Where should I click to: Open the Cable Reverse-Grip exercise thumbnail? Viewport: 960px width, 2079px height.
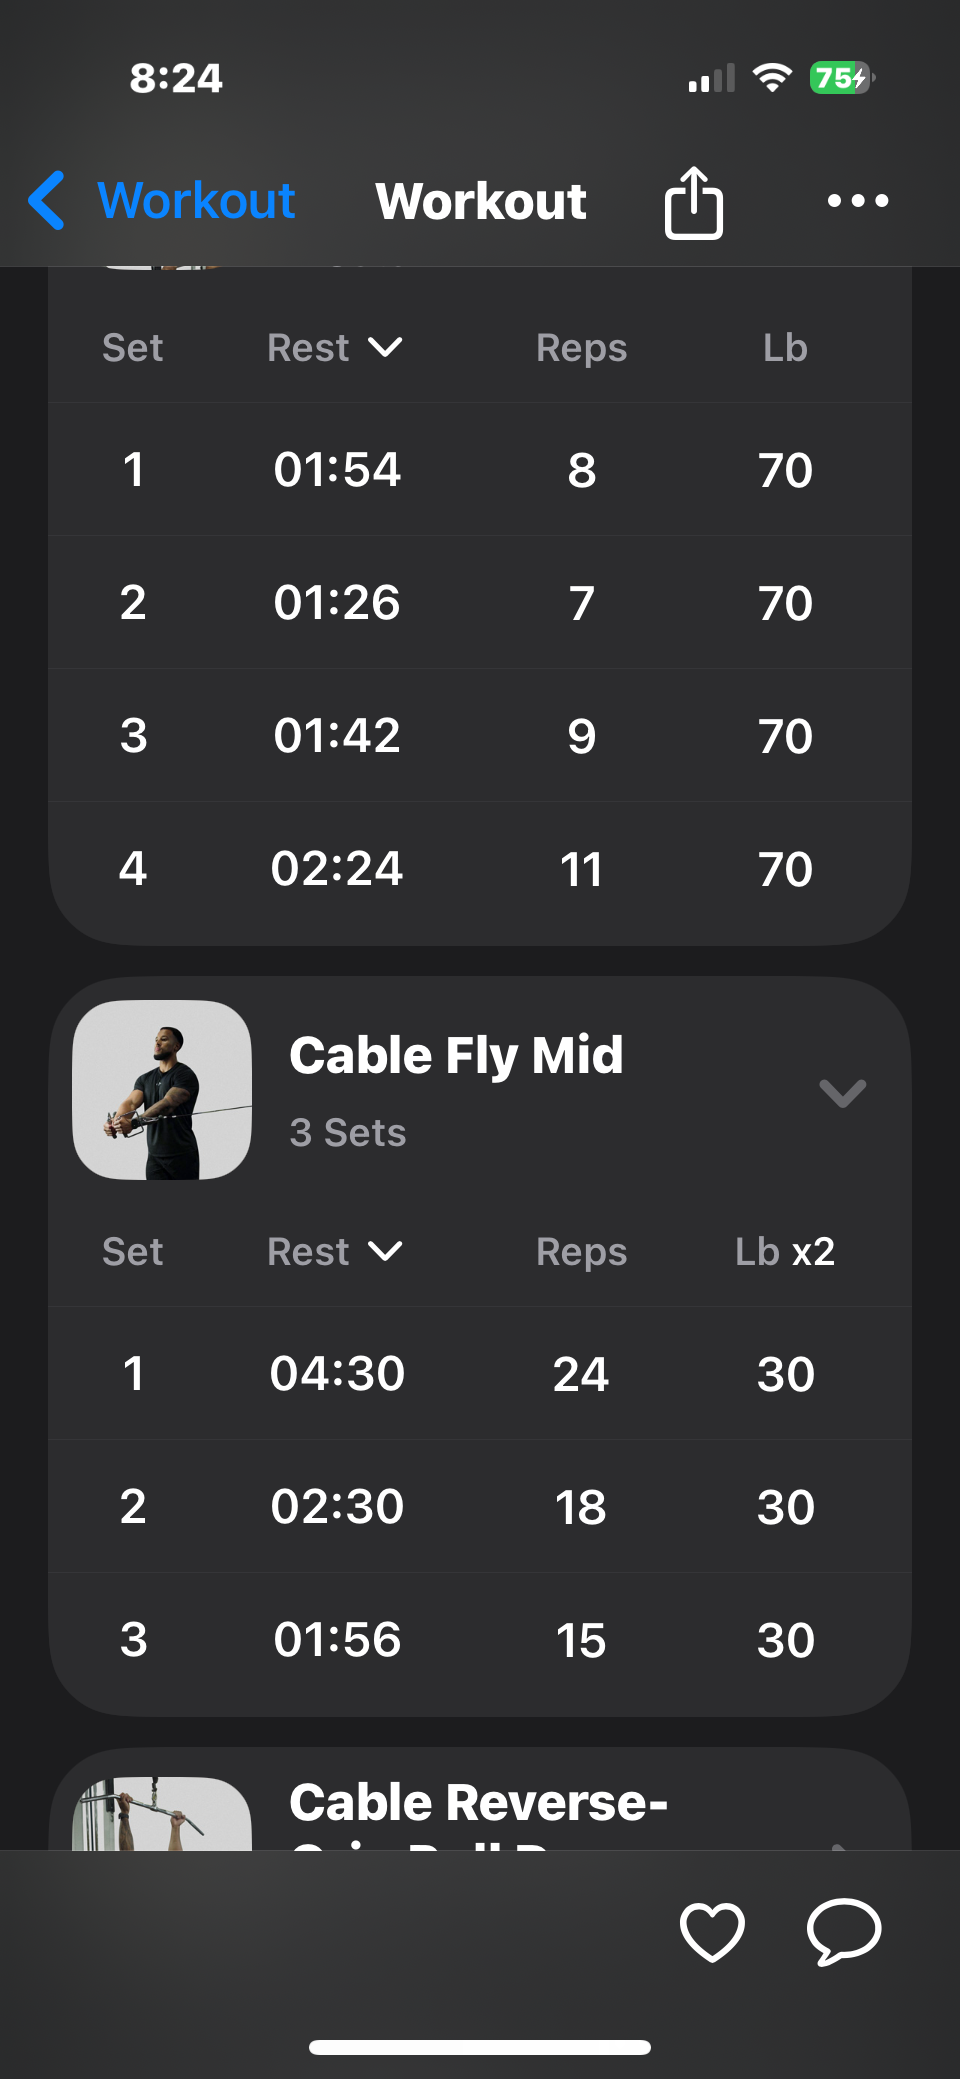[x=162, y=1814]
